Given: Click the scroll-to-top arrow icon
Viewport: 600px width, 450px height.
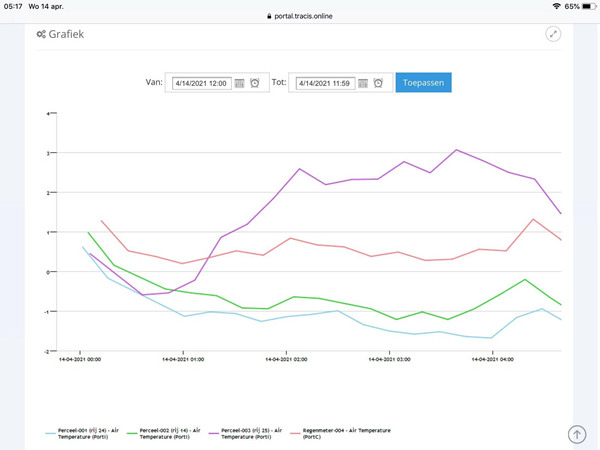Looking at the screenshot, I should coord(577,434).
